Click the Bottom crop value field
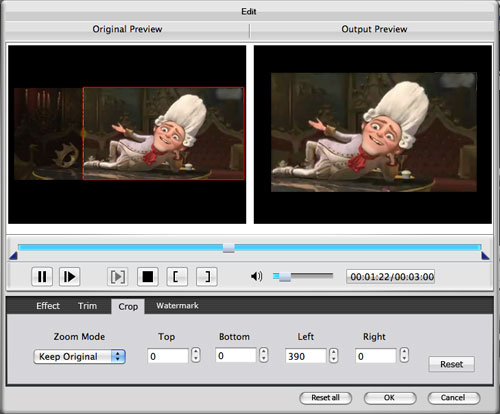The width and height of the screenshot is (500, 414). click(x=236, y=355)
